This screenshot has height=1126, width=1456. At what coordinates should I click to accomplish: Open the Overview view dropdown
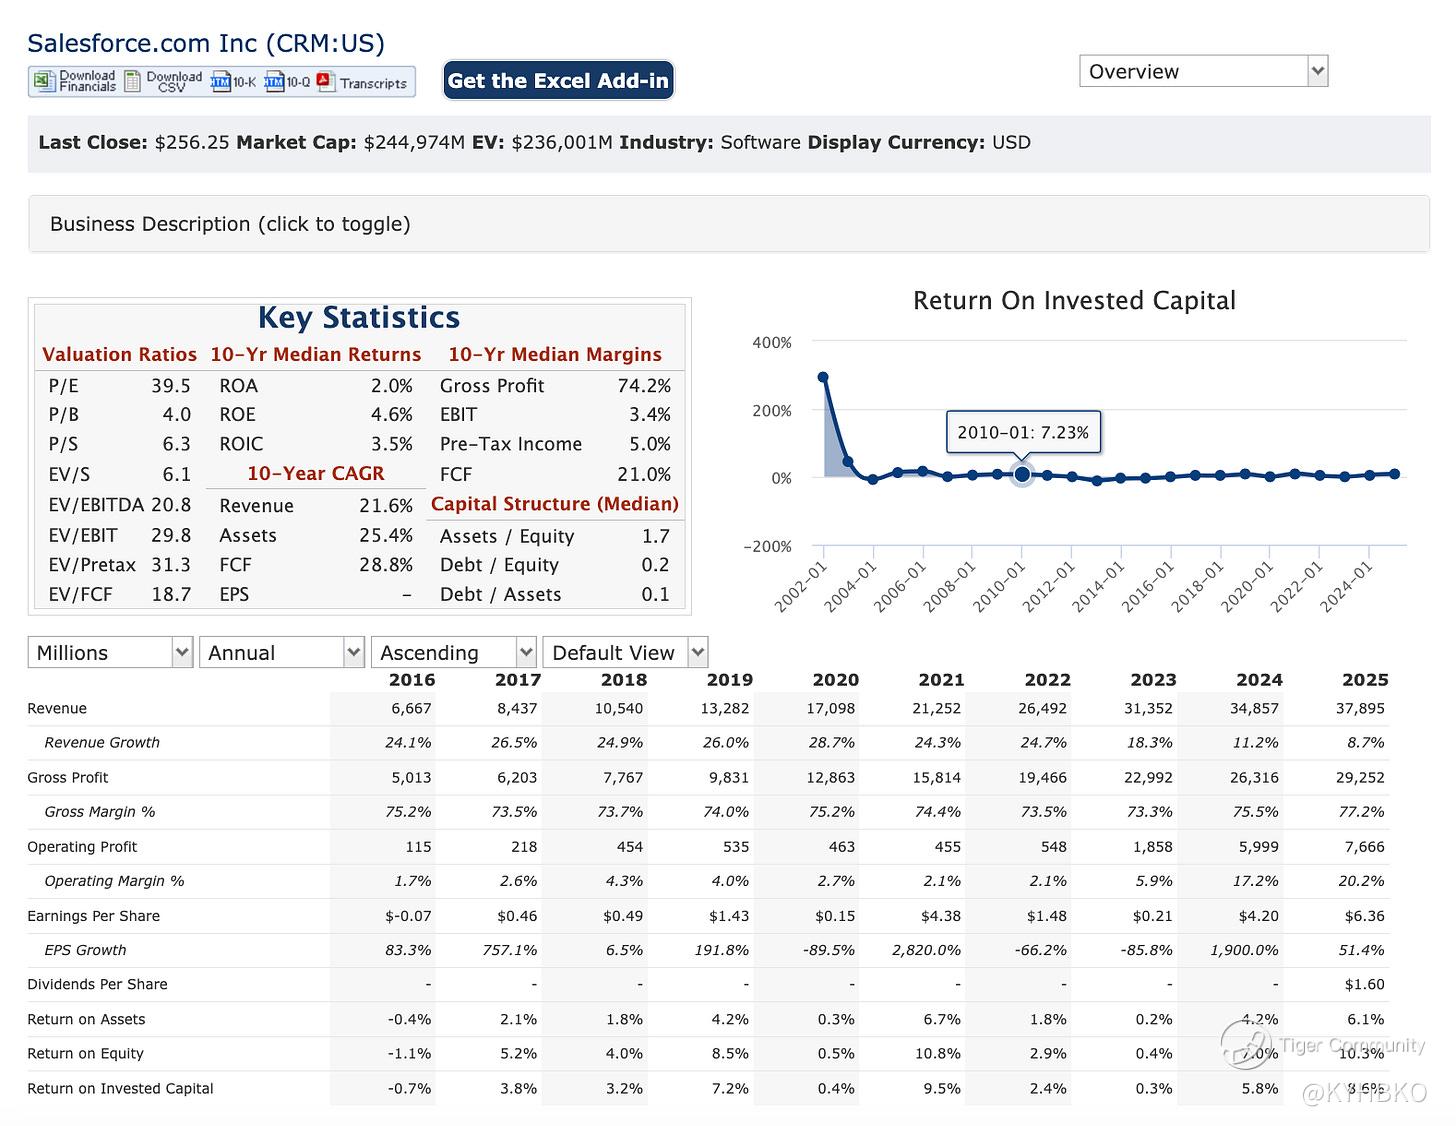pos(1203,72)
